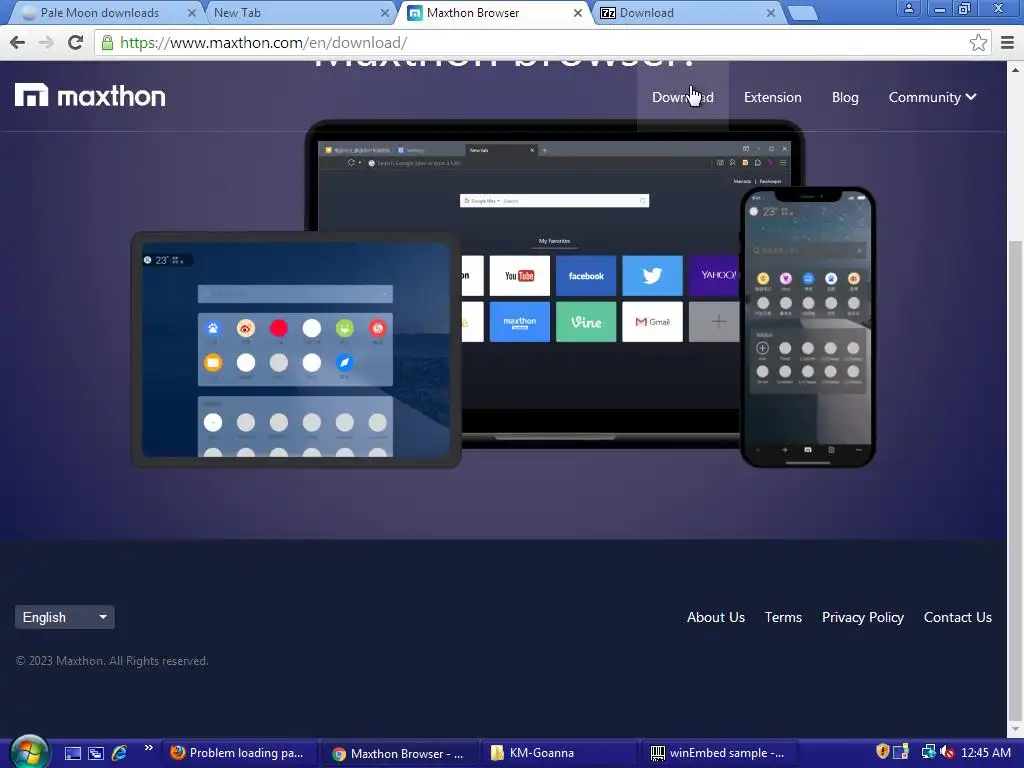1024x768 pixels.
Task: Click the address bar URL field
Action: click(x=536, y=43)
